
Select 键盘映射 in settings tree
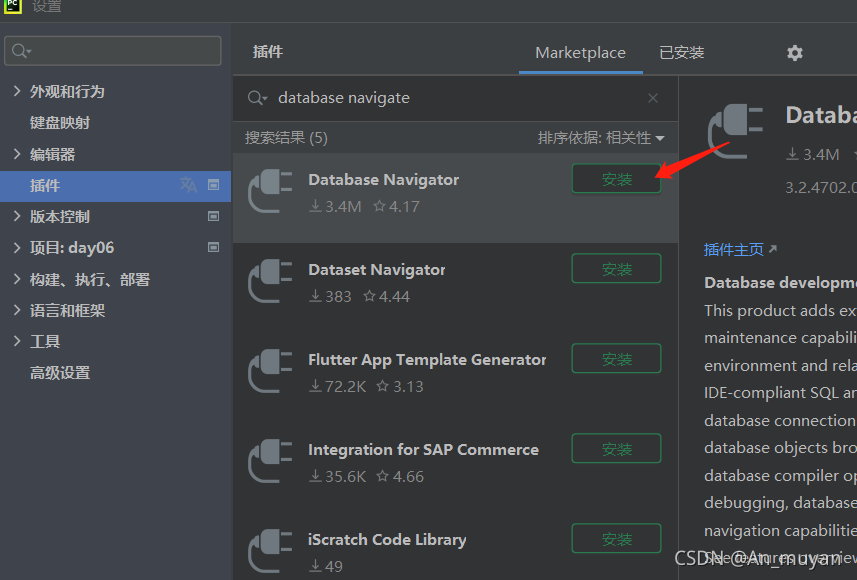click(x=60, y=122)
